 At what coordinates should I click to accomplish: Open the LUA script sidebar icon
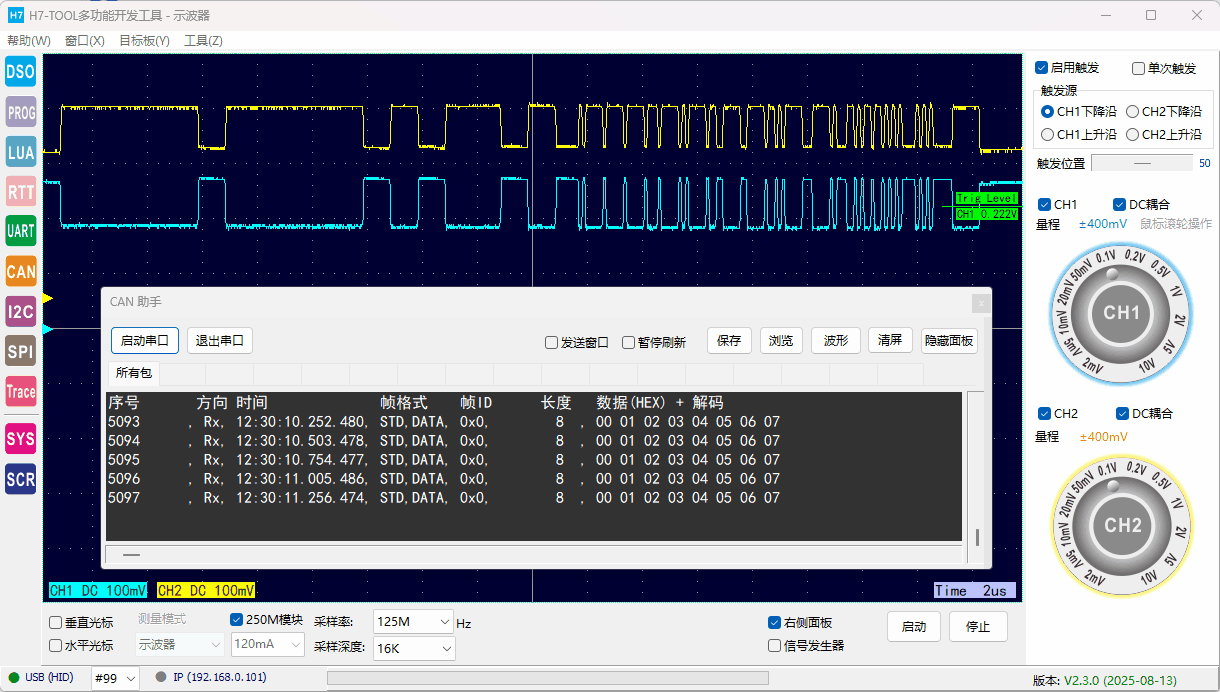click(x=21, y=152)
